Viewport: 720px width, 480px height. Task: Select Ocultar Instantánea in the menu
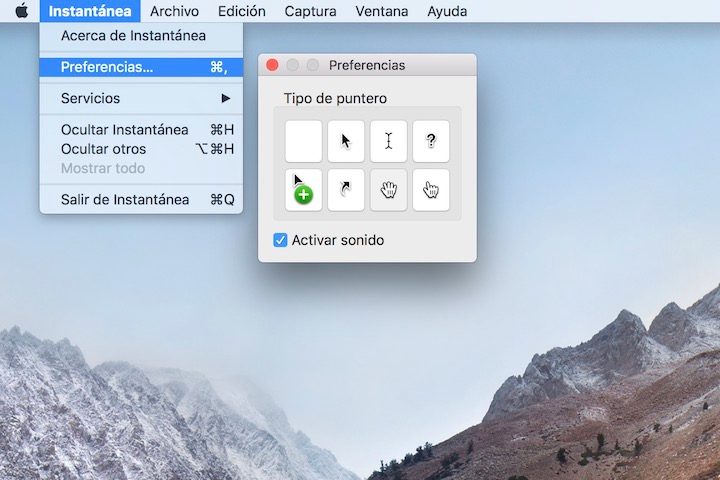click(124, 130)
